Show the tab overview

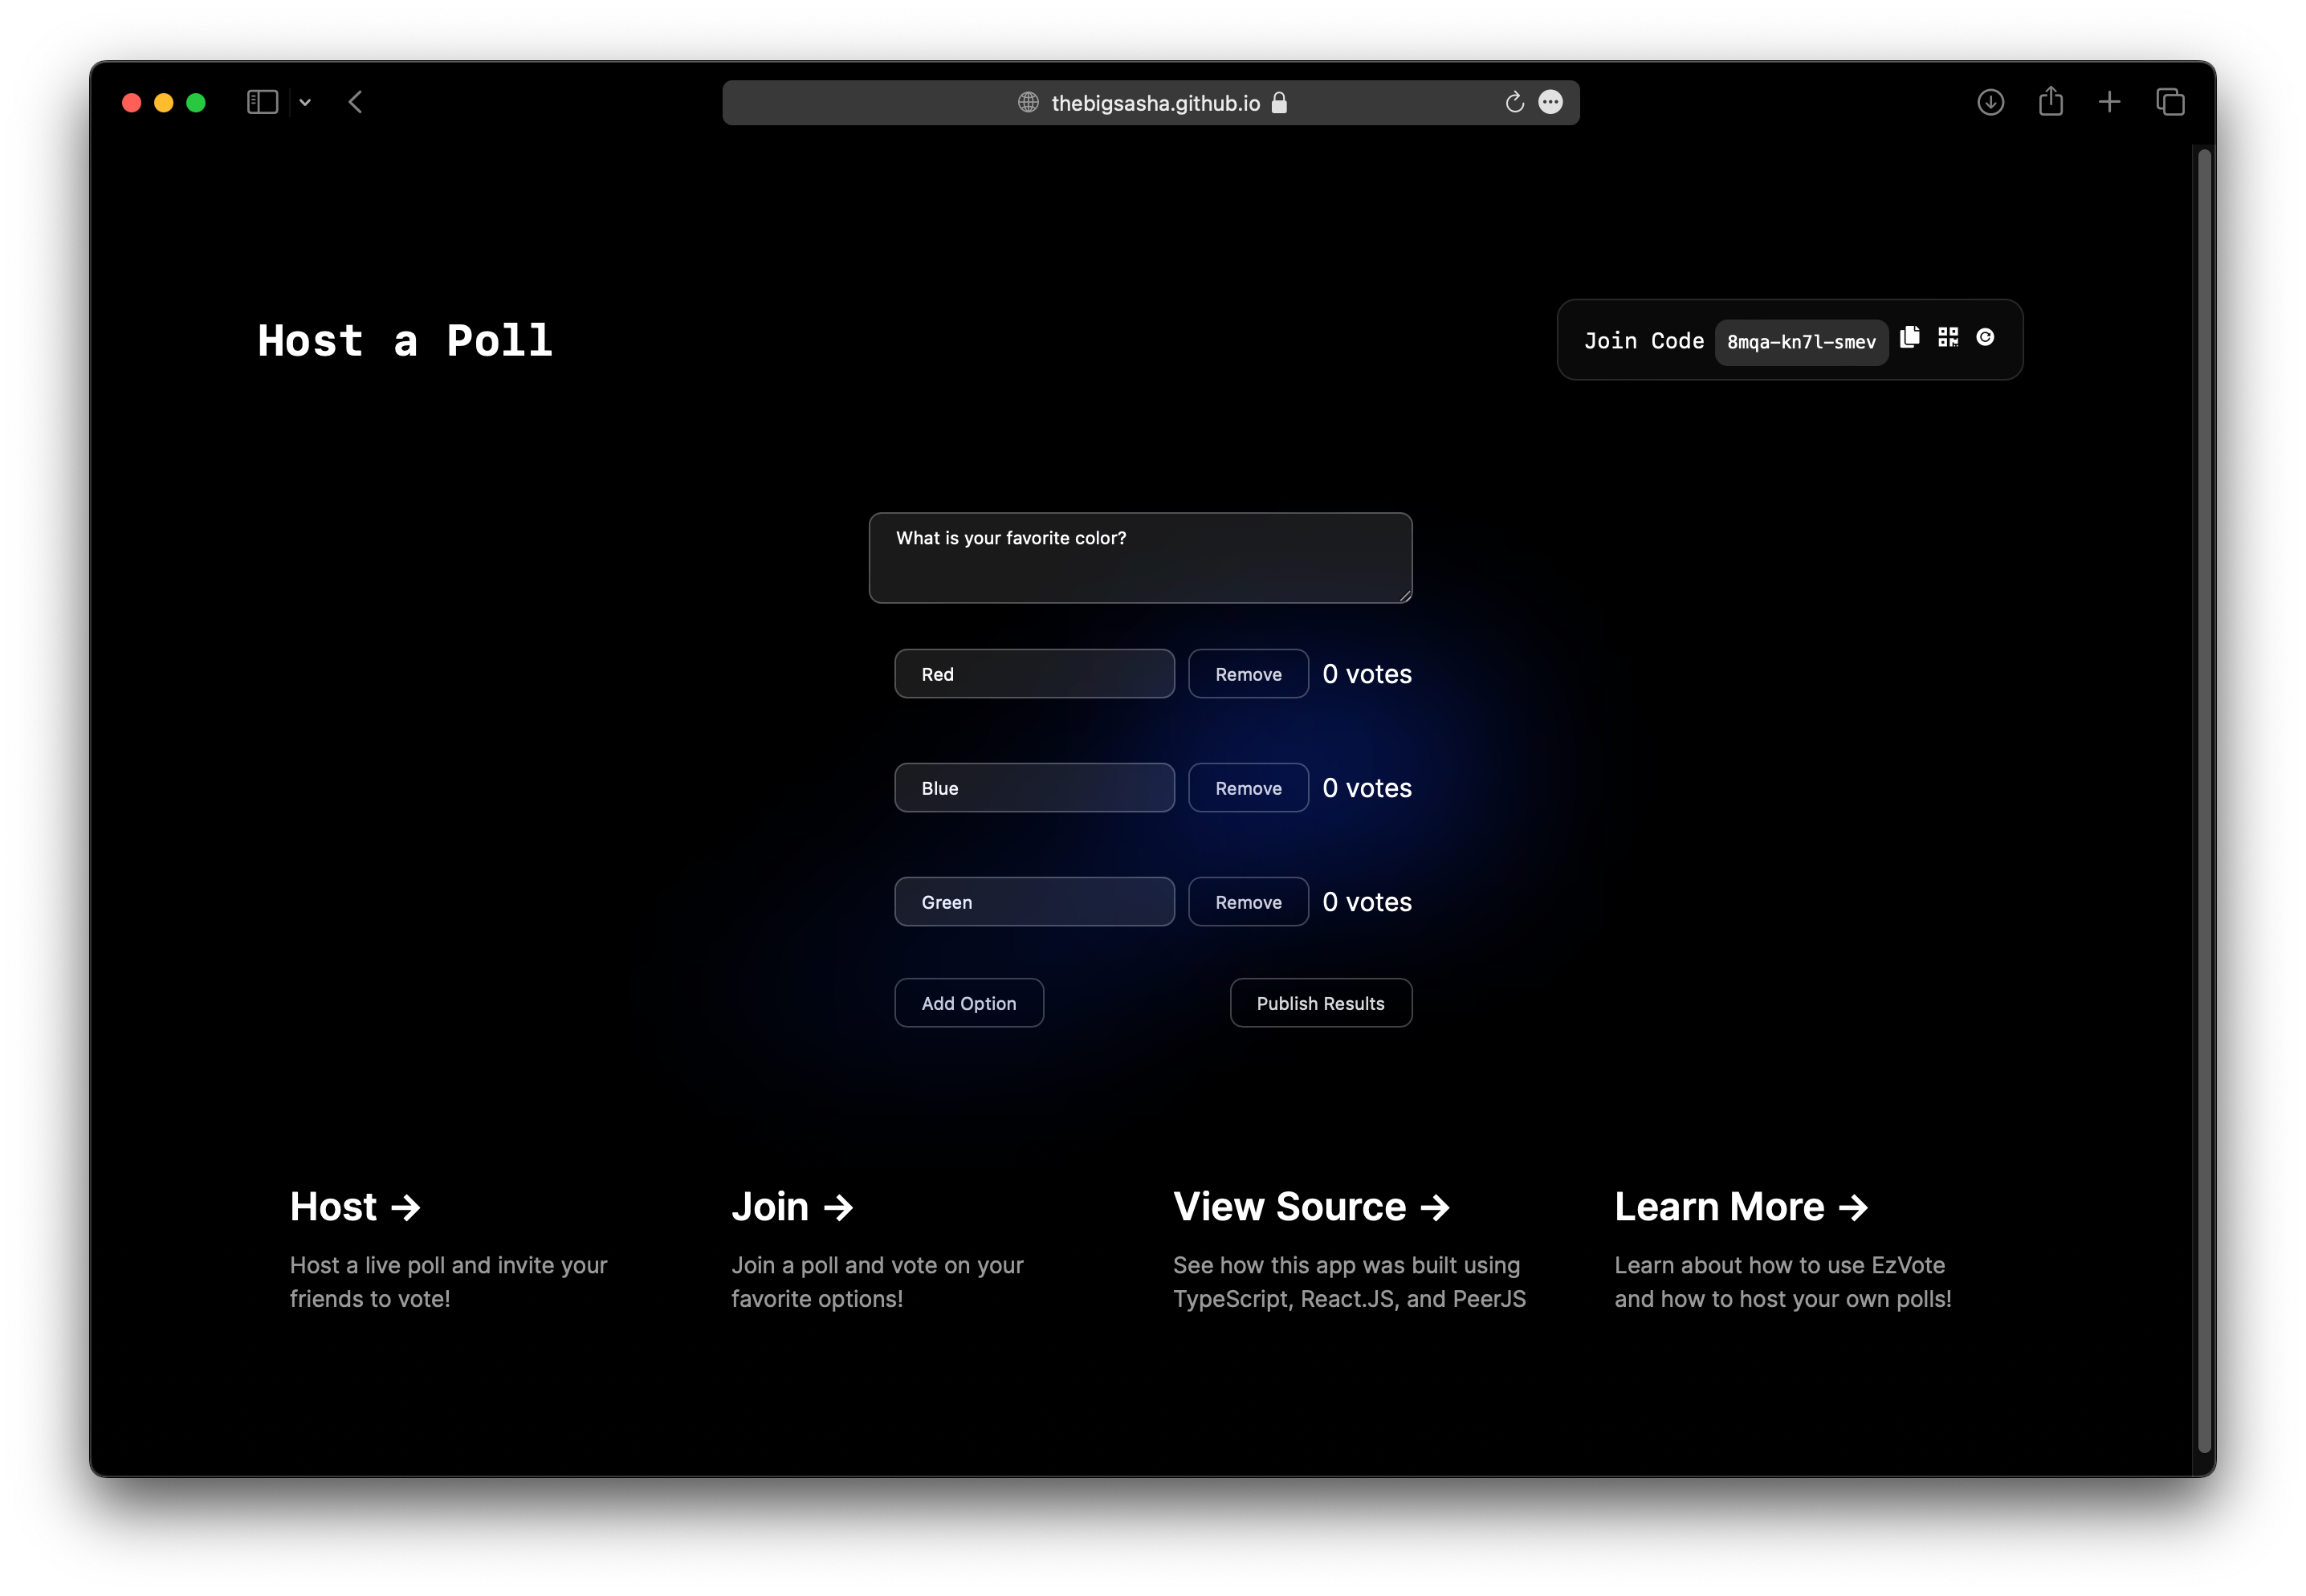[x=2170, y=101]
